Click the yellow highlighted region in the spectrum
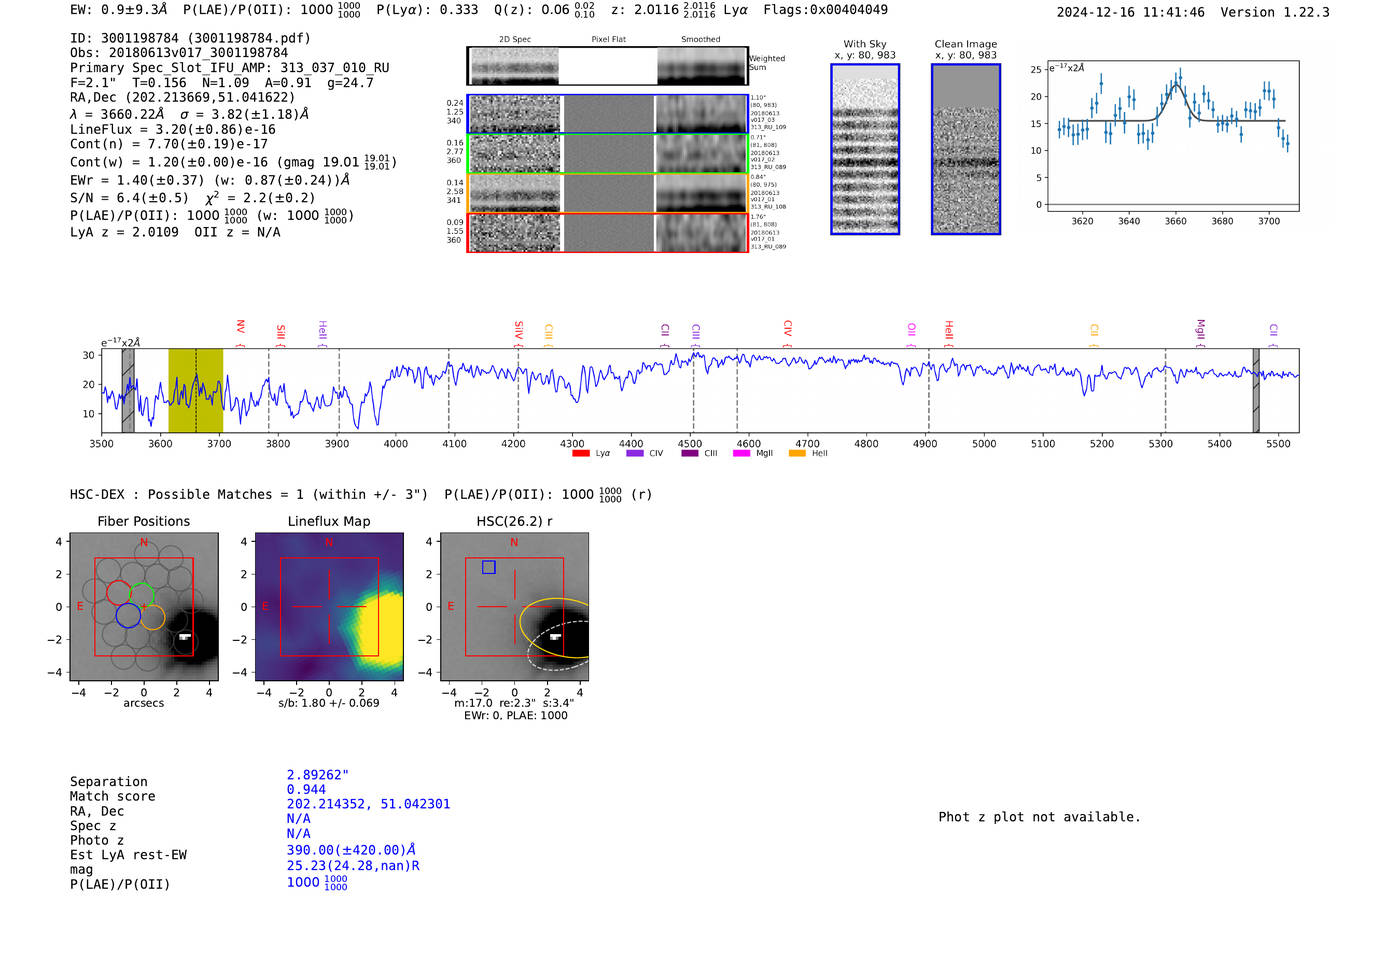The height and width of the screenshot is (953, 1400). click(195, 391)
